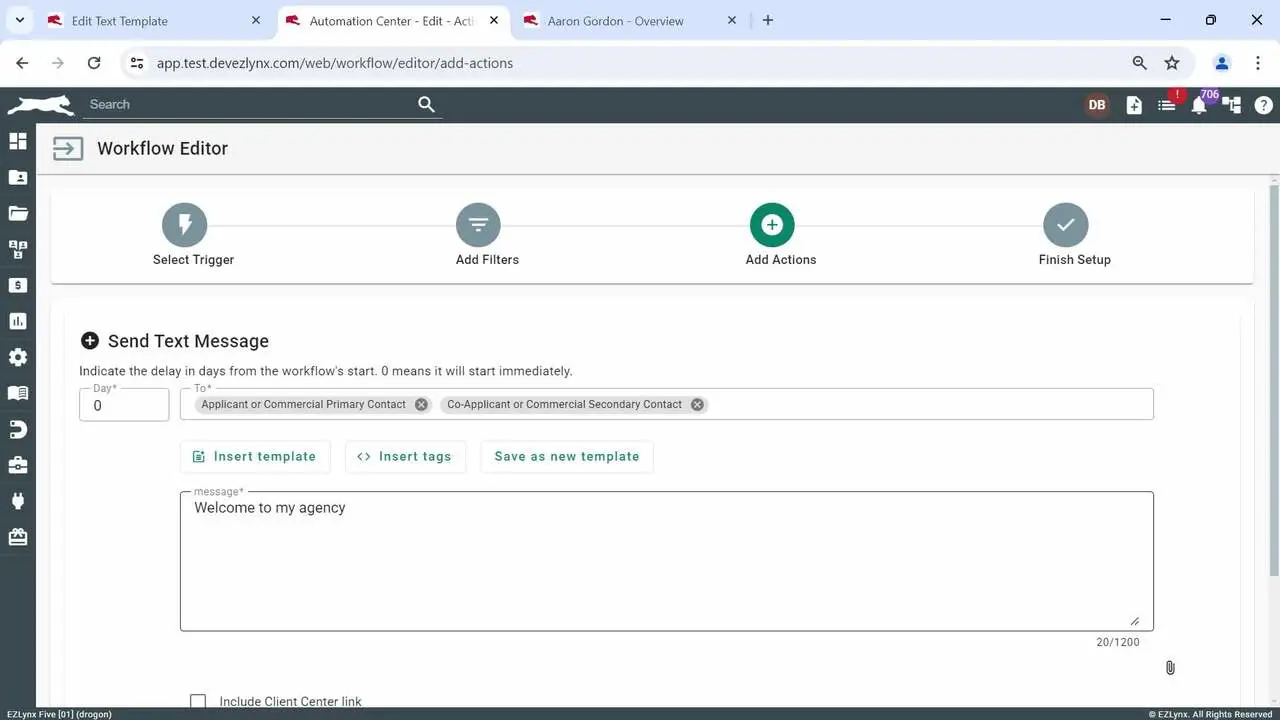Image resolution: width=1280 pixels, height=720 pixels.
Task: Open the settings gear in sidebar
Action: pos(18,357)
